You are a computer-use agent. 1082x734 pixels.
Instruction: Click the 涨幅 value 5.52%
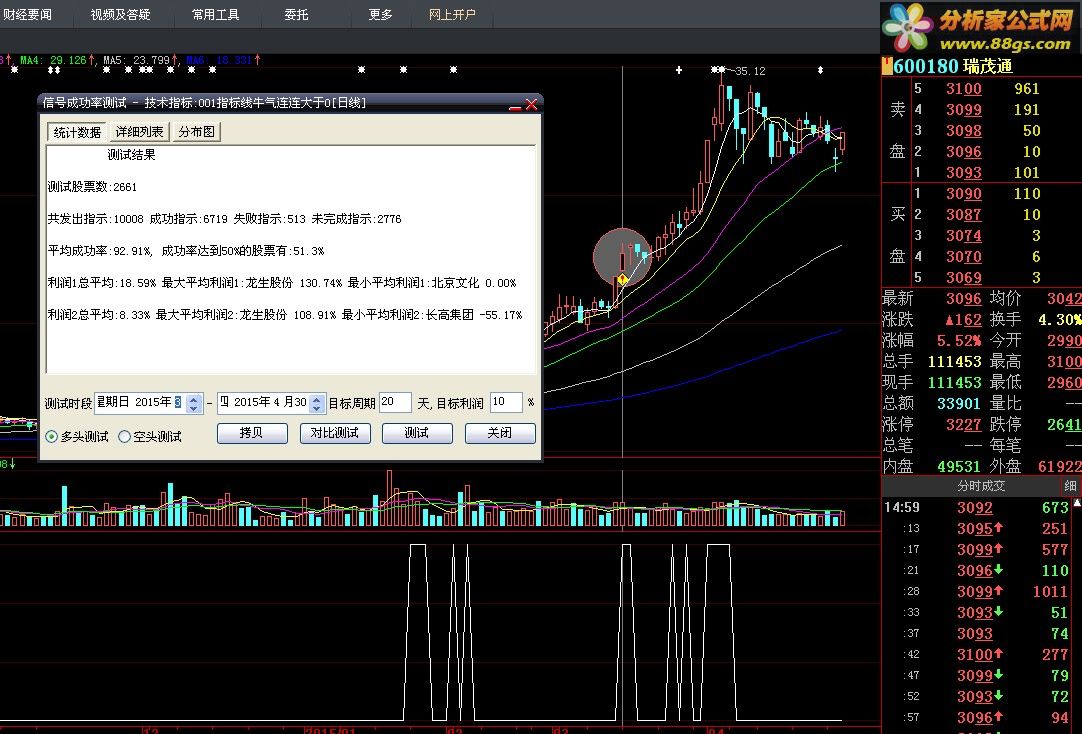click(x=958, y=341)
